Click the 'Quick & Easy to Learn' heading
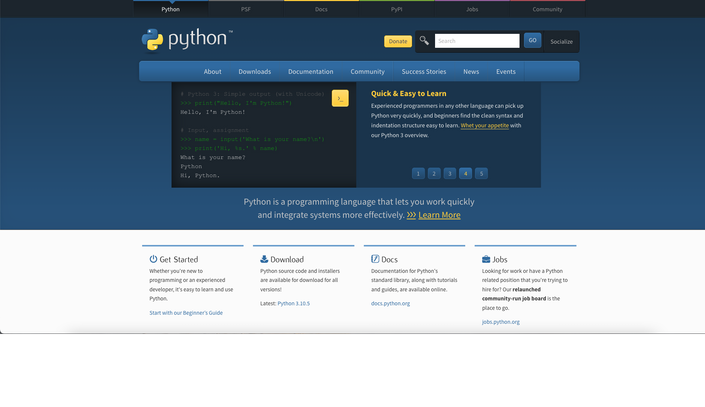Image resolution: width=705 pixels, height=407 pixels. pyautogui.click(x=409, y=94)
